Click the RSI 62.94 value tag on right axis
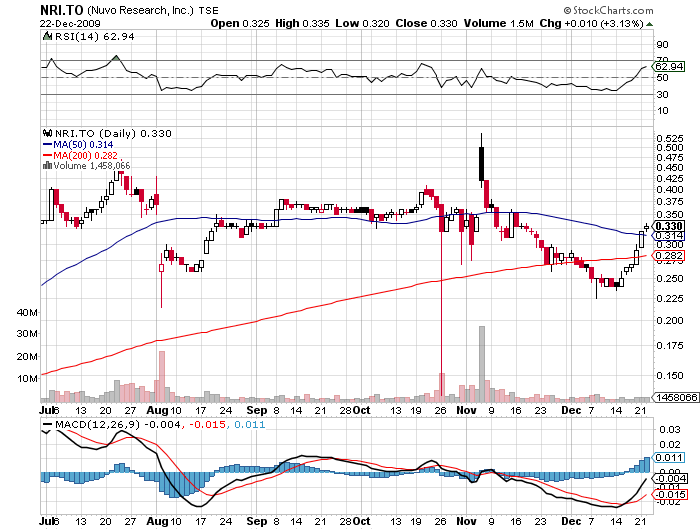The image size is (700, 530). tap(668, 67)
